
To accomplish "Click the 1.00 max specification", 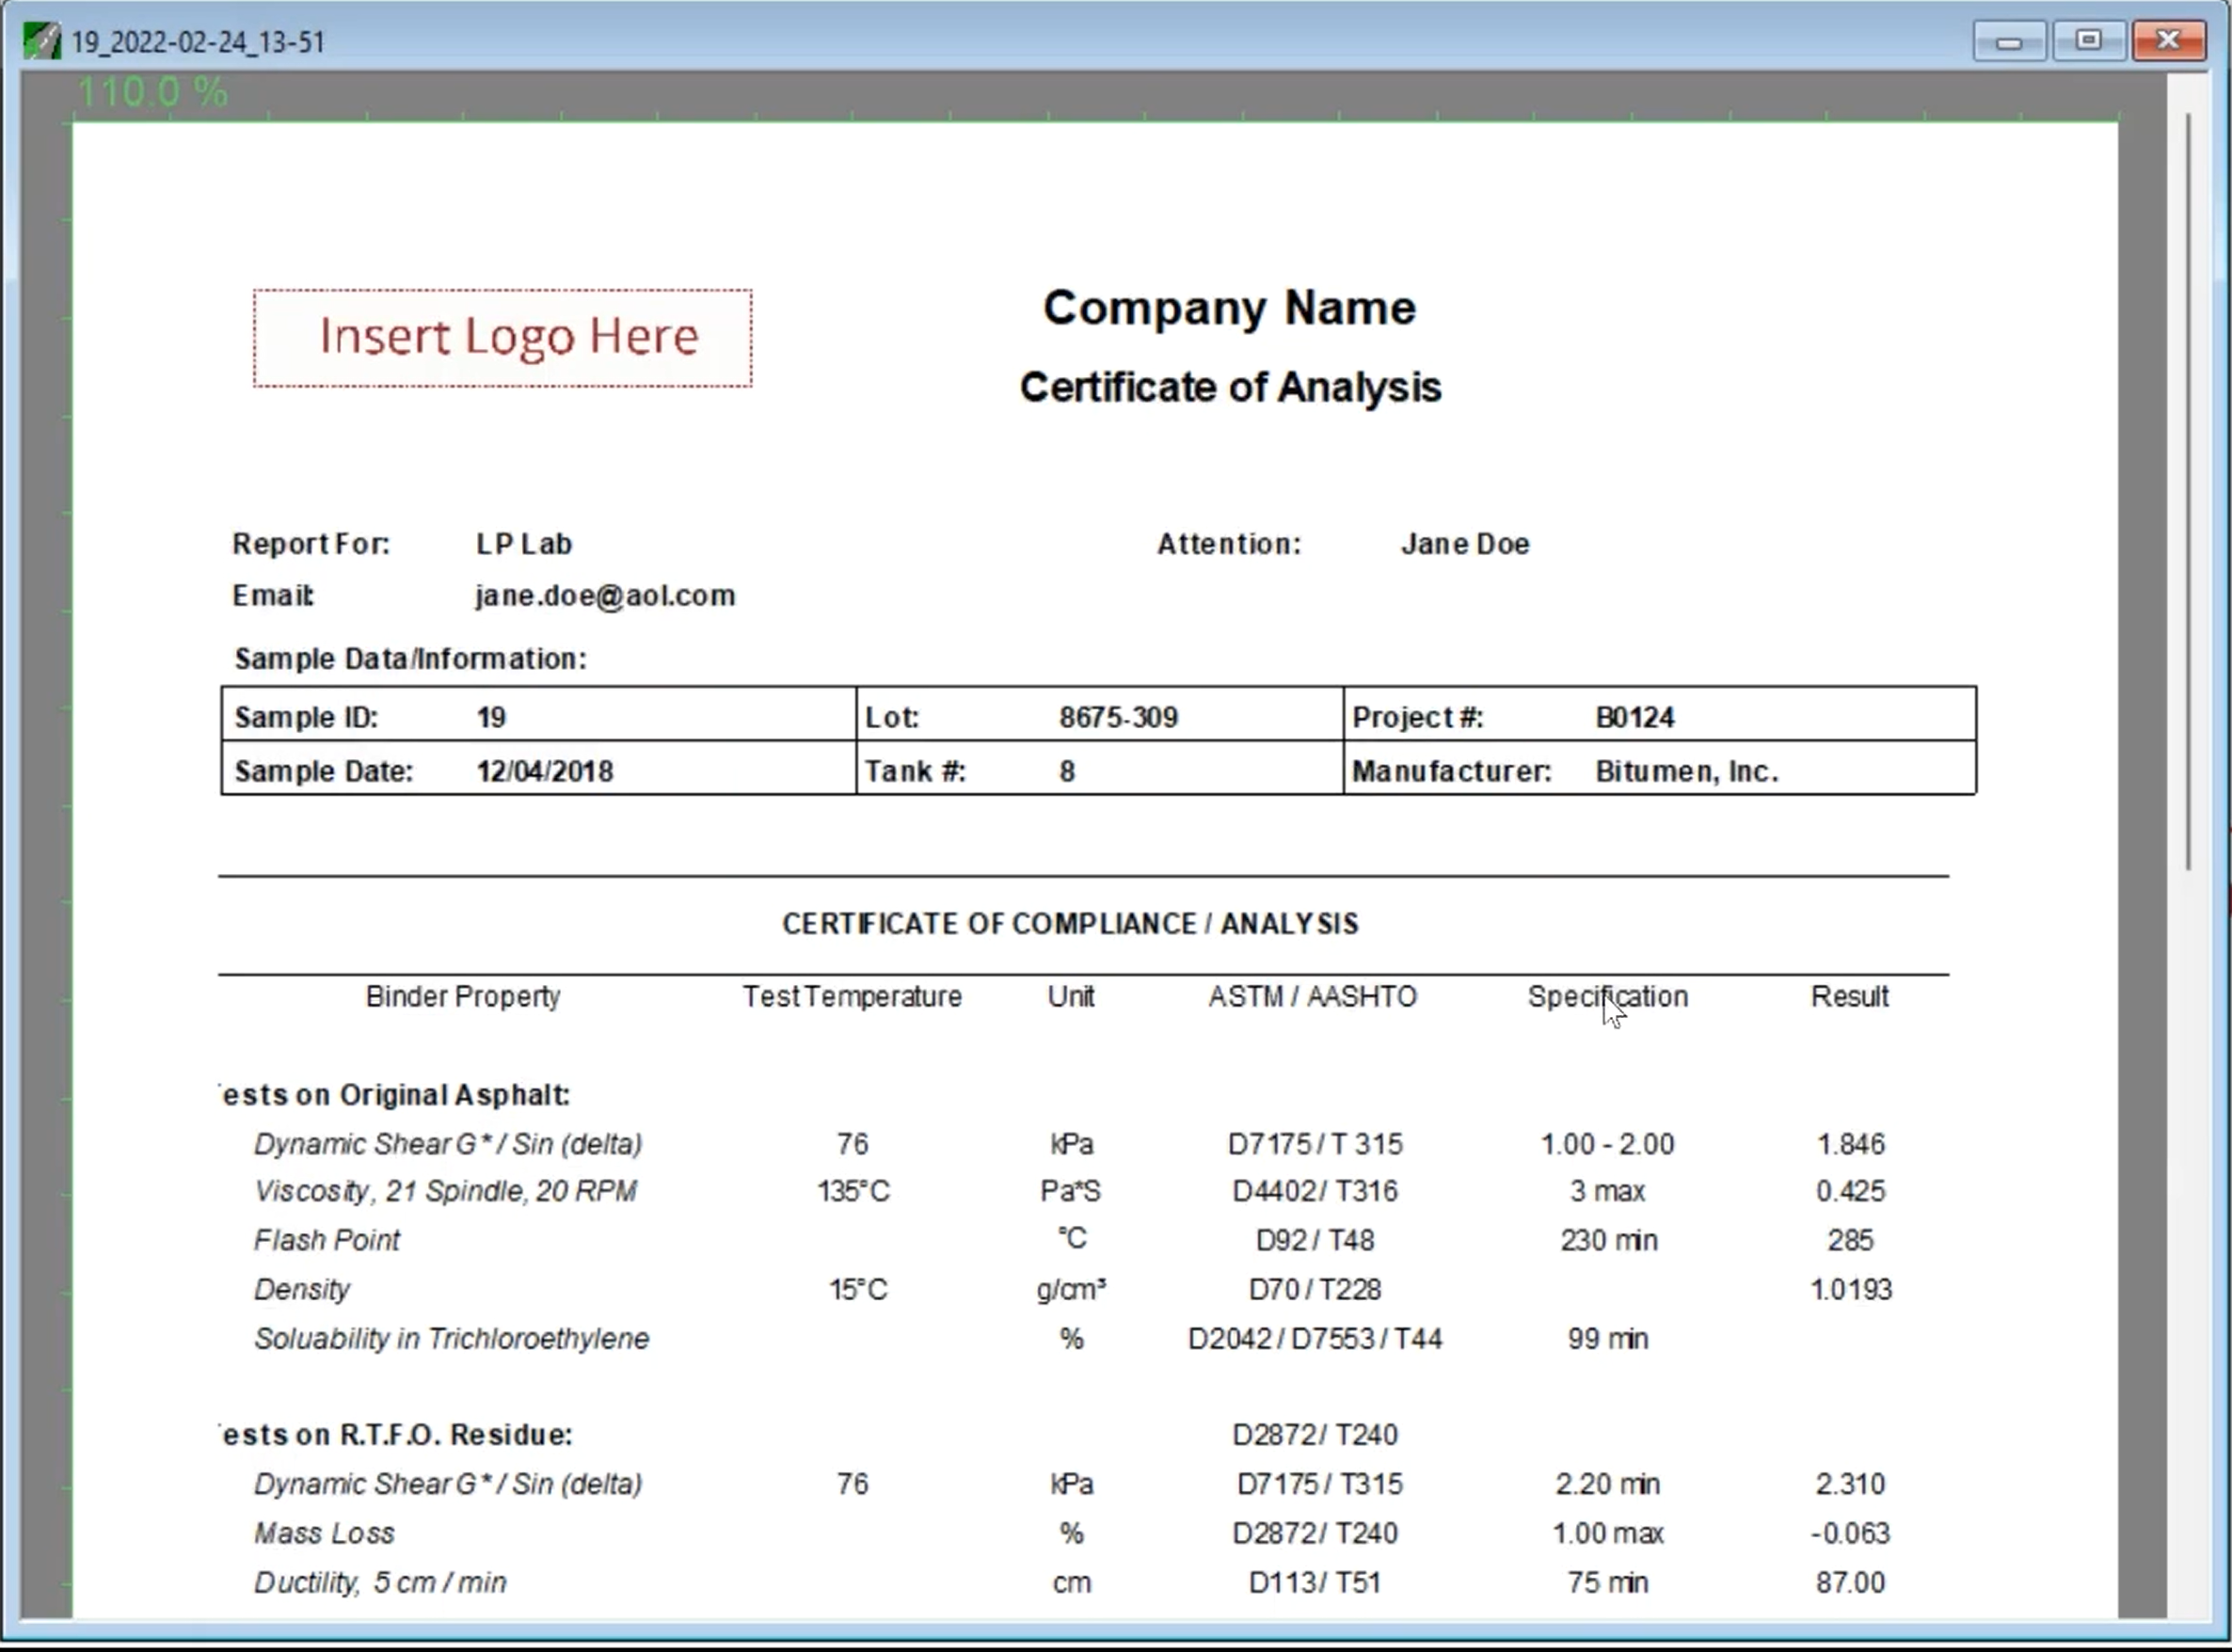I will [1608, 1533].
